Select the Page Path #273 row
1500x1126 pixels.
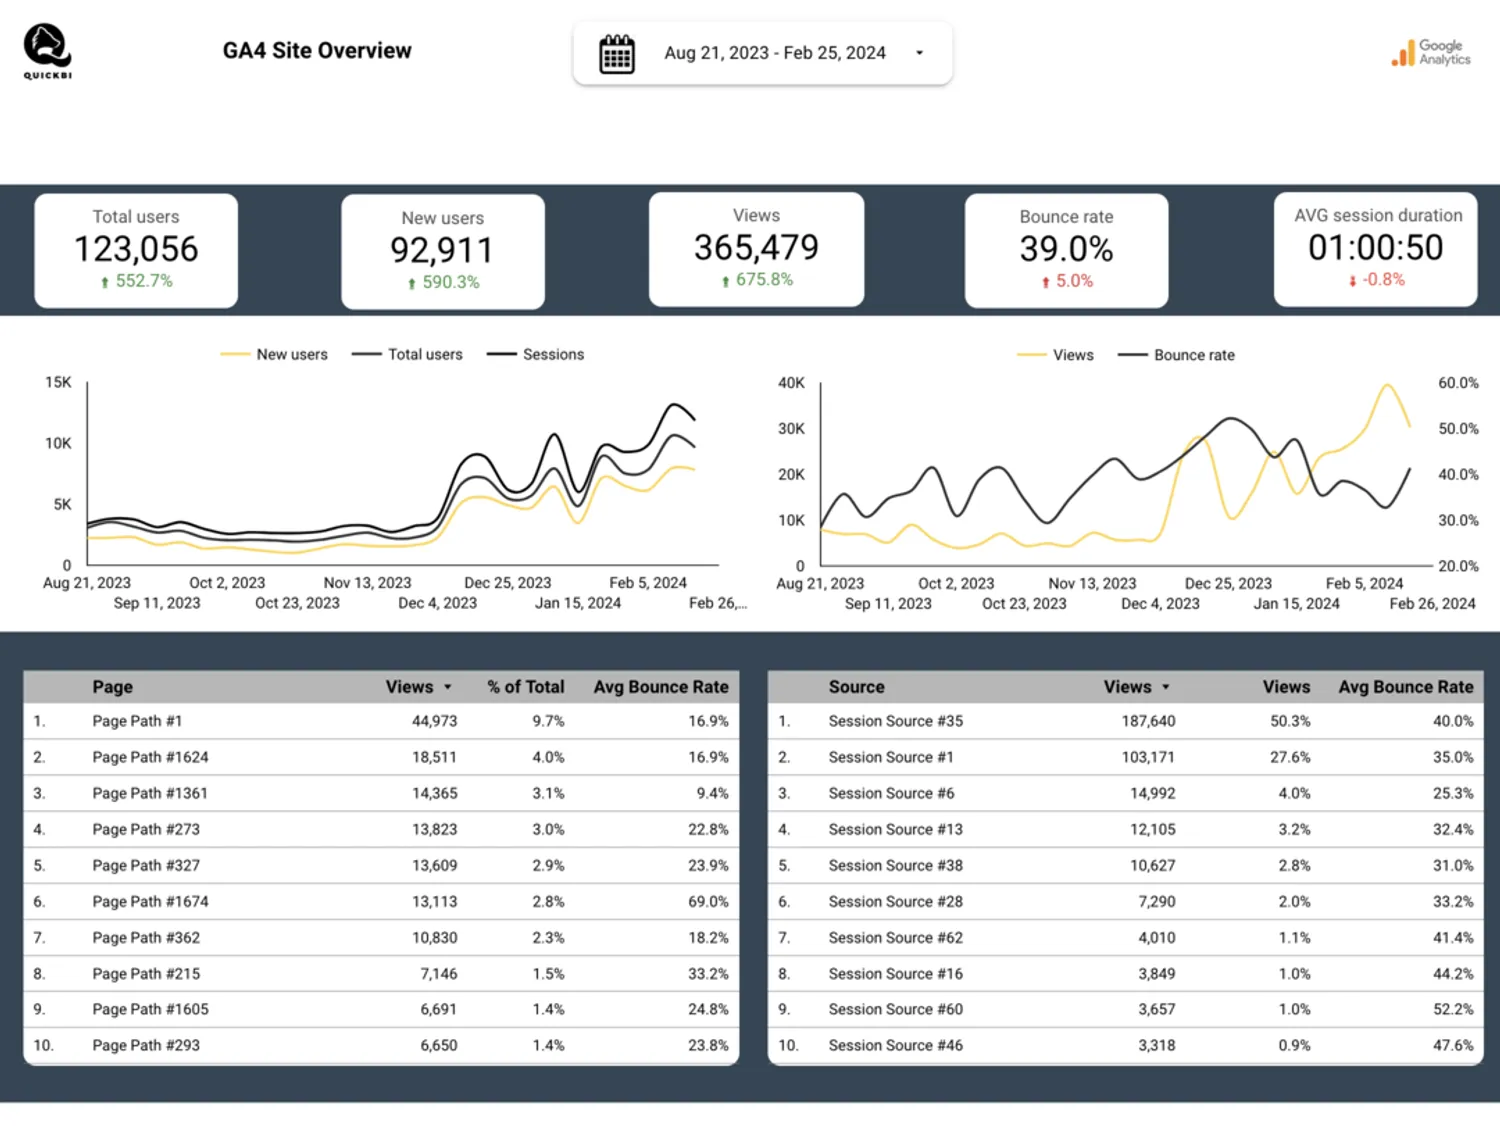[381, 829]
